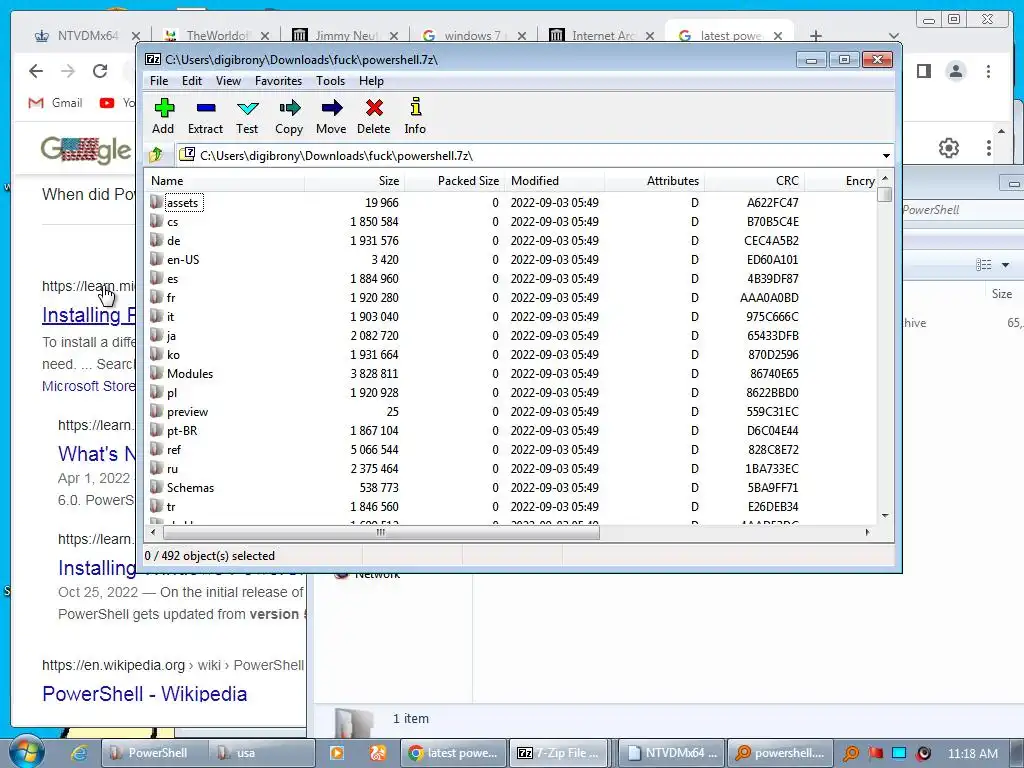1024x768 pixels.
Task: Open Chrome's tab search dropdown chevron
Action: click(x=894, y=36)
